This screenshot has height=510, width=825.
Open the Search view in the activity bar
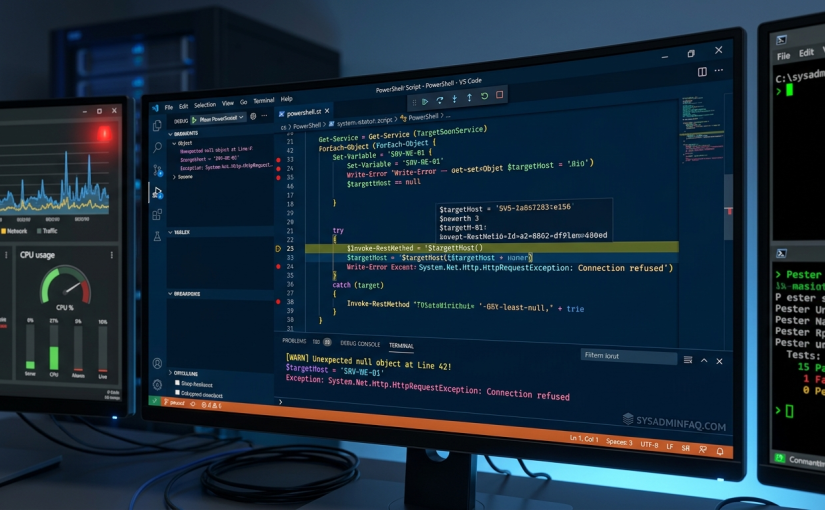(157, 147)
